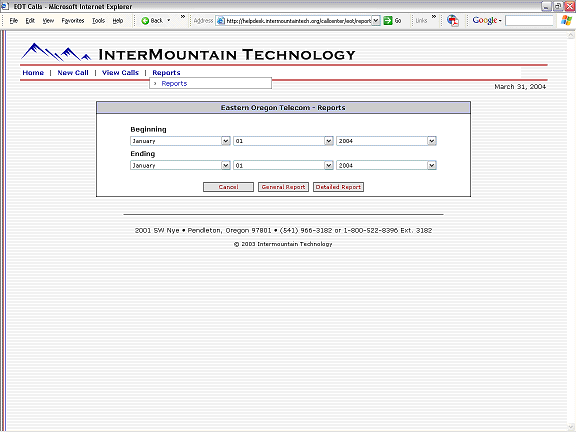Open the Back history dropdown arrow
This screenshot has height=432, width=576.
pos(169,21)
